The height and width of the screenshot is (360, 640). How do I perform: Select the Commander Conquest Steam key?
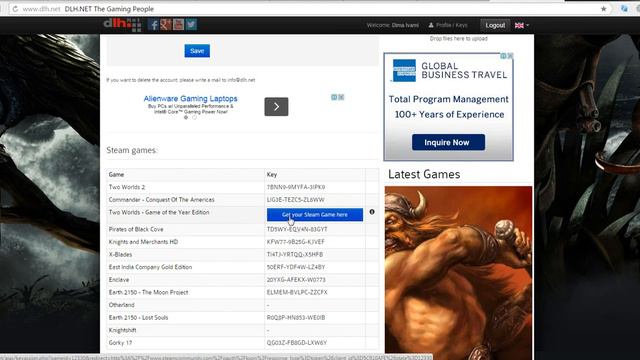coord(296,200)
